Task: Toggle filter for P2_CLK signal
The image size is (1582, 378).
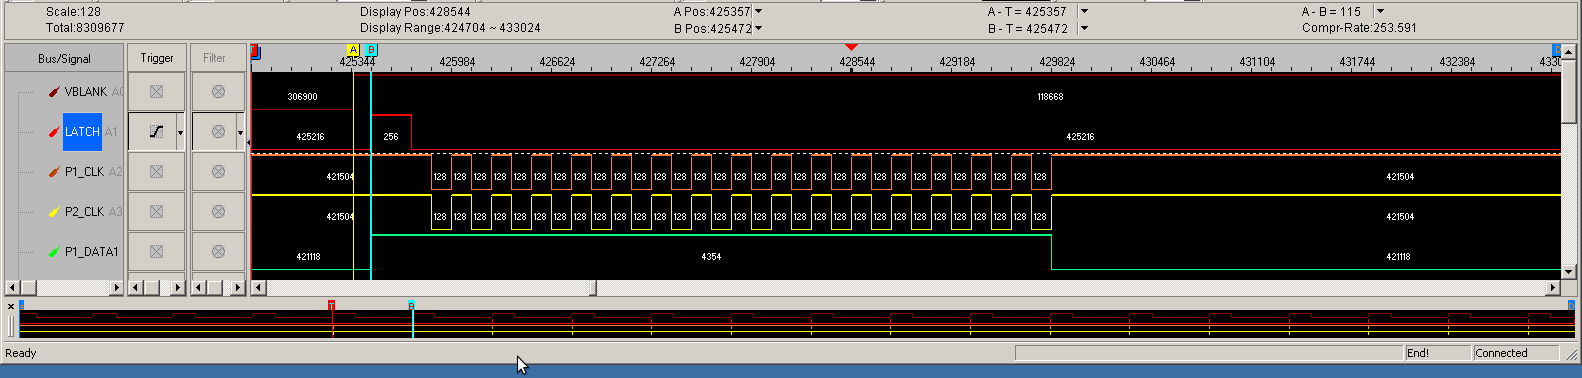Action: pos(218,211)
